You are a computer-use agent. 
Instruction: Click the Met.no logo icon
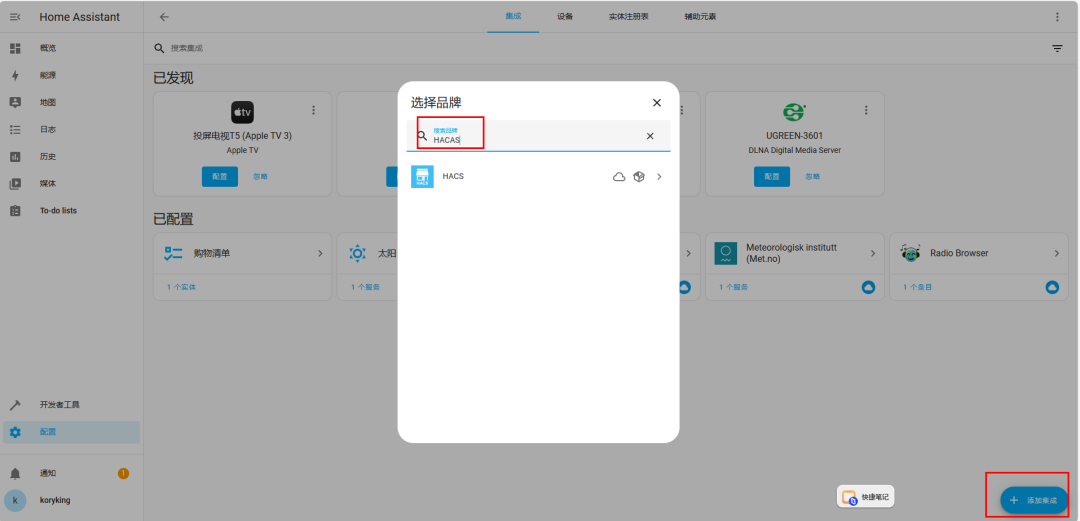726,254
